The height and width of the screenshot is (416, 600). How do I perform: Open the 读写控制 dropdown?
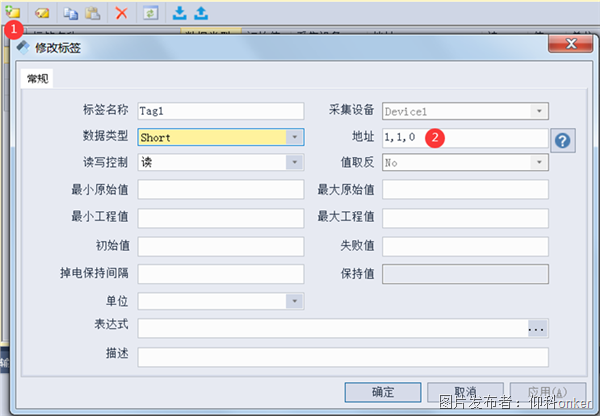294,162
